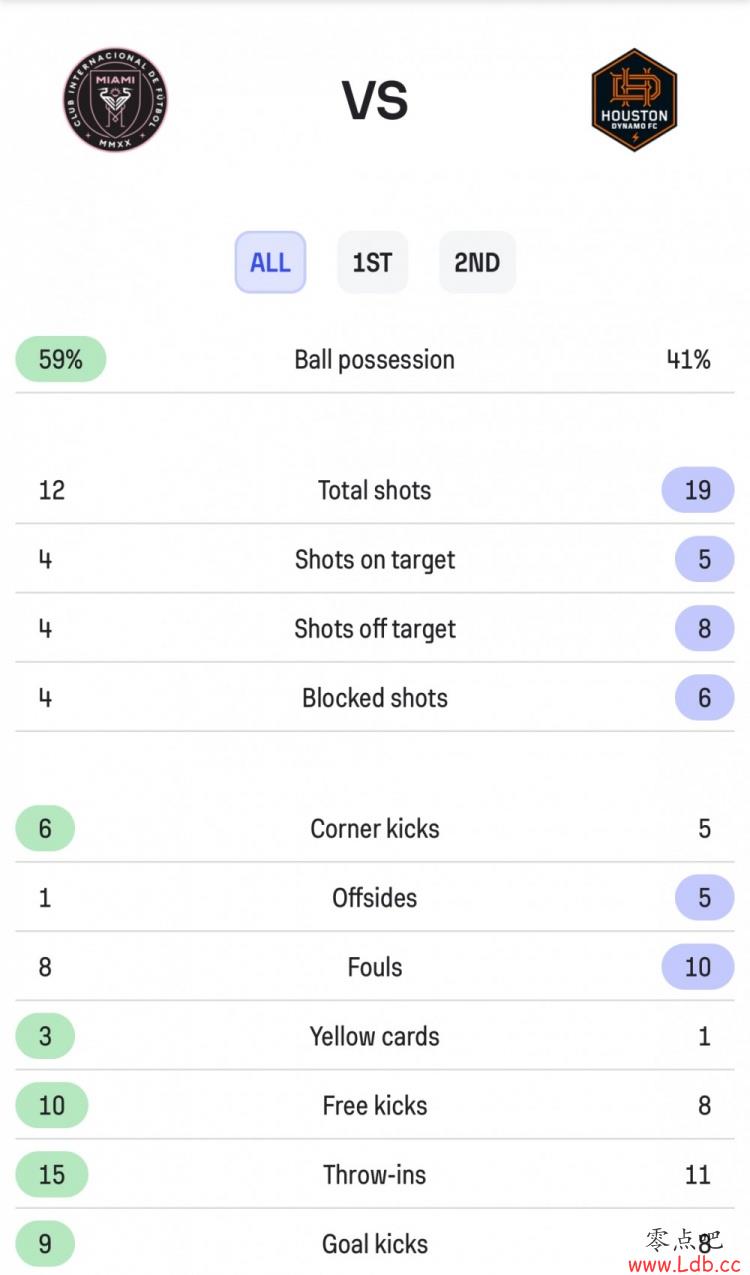Click the 59% possession badge
The image size is (750, 1275).
click(x=60, y=359)
